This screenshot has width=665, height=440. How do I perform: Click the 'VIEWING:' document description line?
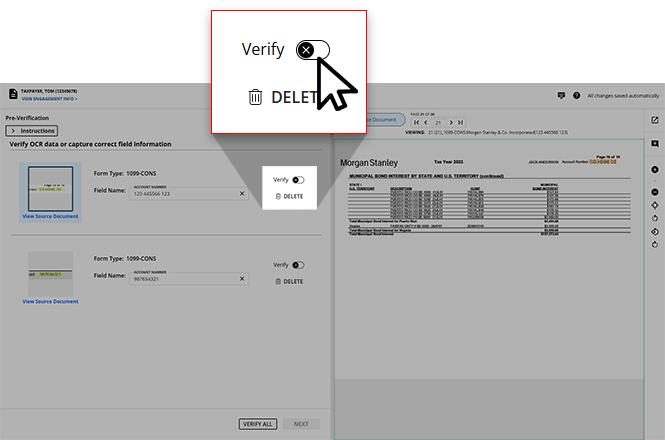(486, 132)
